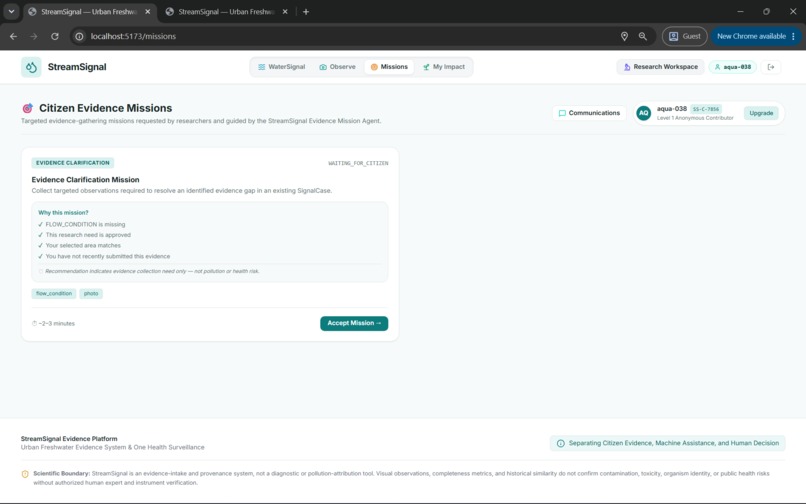Click the StreamSignal Evidence Platform footer text
The height and width of the screenshot is (504, 806).
69,439
